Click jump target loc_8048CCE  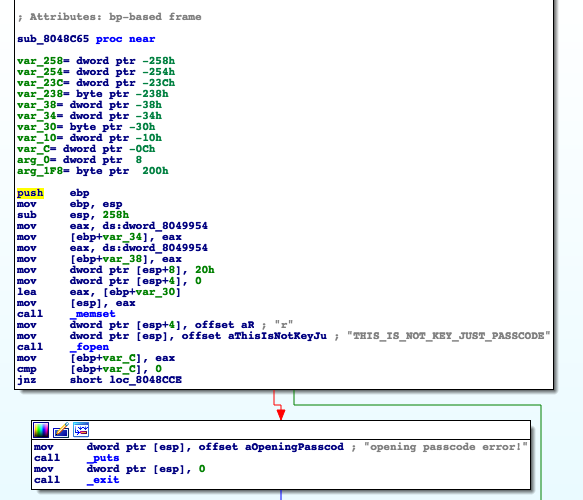(x=146, y=380)
